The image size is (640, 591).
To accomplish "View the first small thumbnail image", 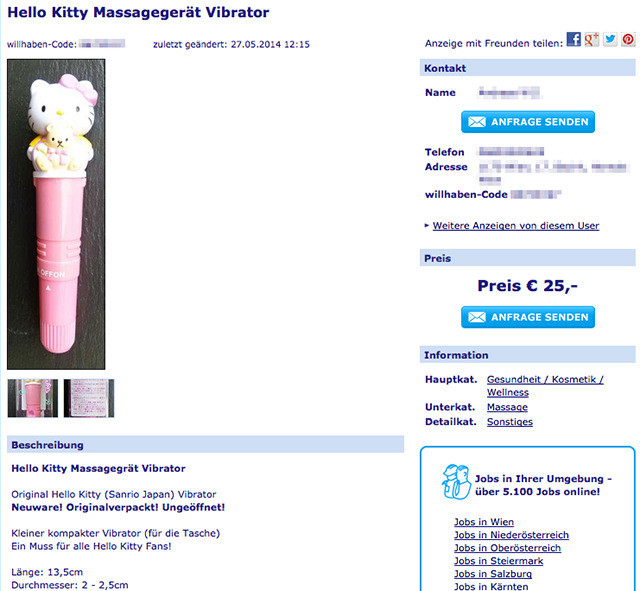I will [x=33, y=398].
